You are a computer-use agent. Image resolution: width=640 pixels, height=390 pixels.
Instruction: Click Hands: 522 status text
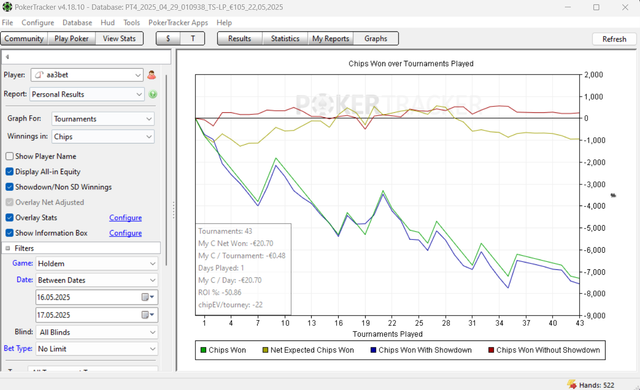point(596,385)
